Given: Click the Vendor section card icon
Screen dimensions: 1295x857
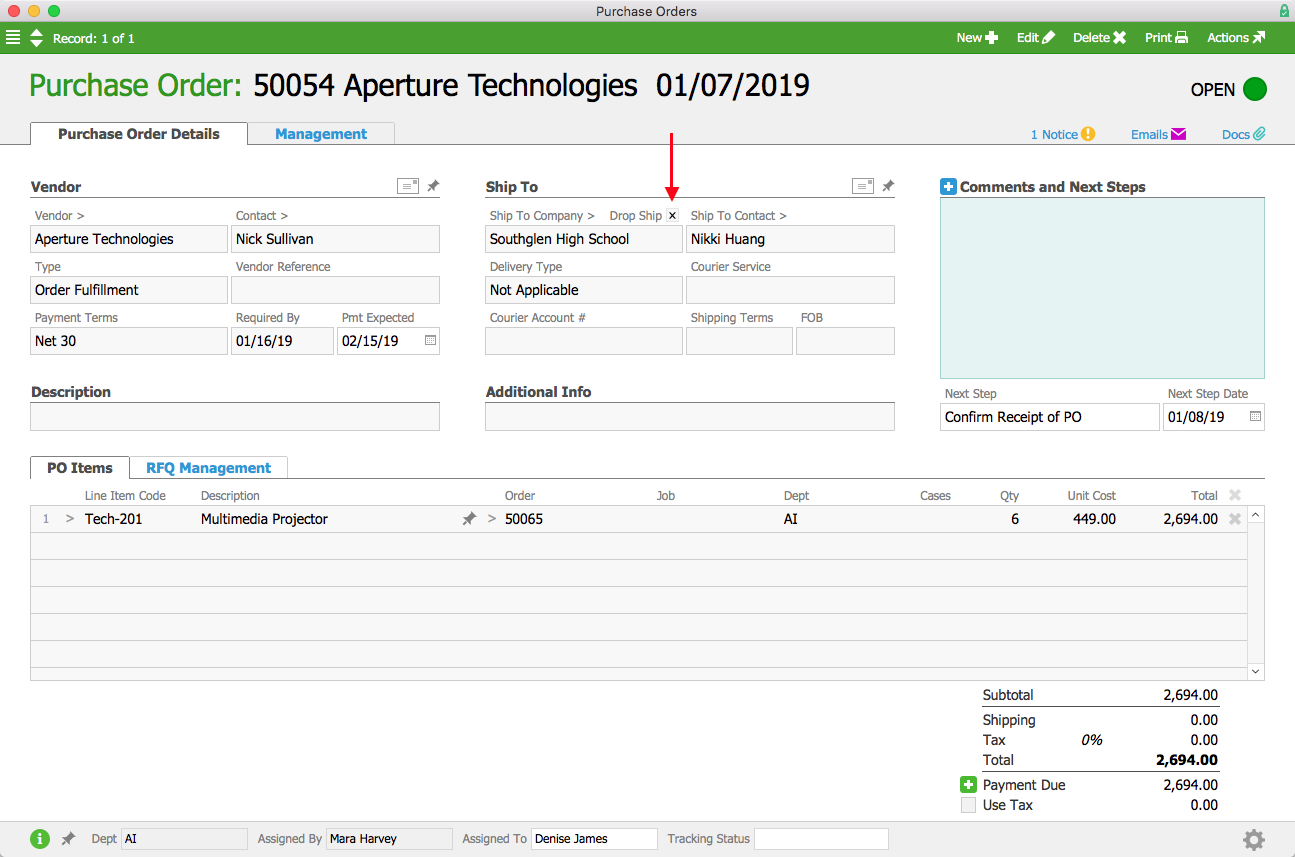Looking at the screenshot, I should point(408,186).
